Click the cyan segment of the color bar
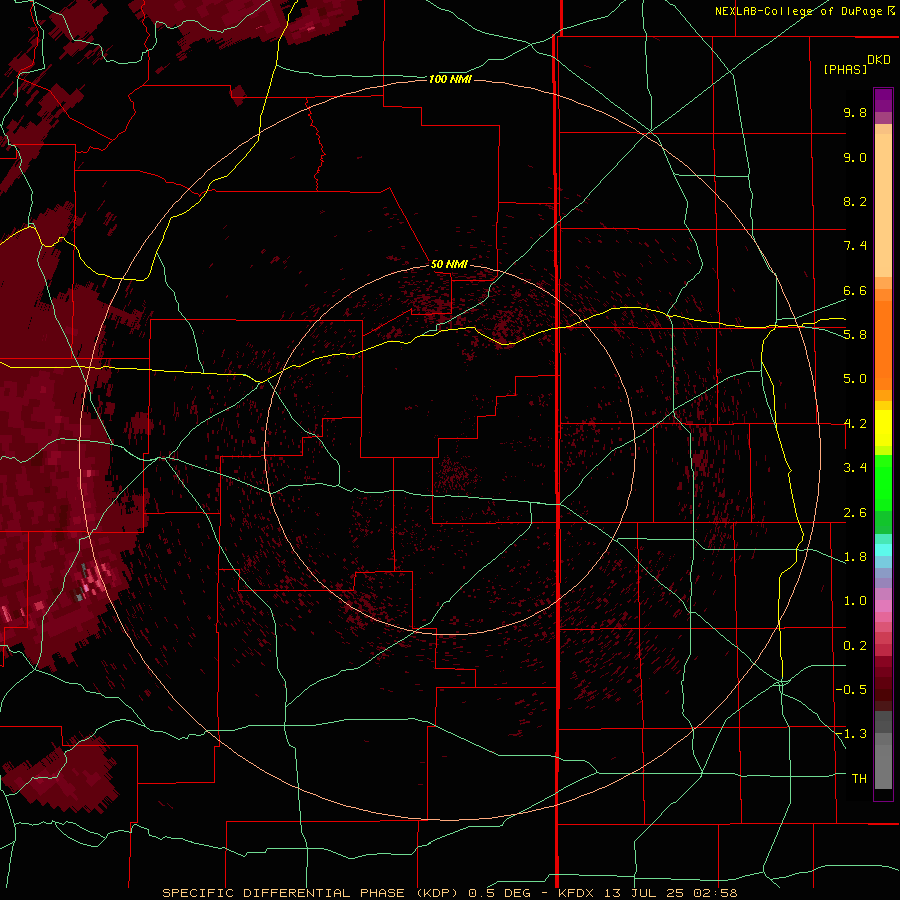 (883, 550)
